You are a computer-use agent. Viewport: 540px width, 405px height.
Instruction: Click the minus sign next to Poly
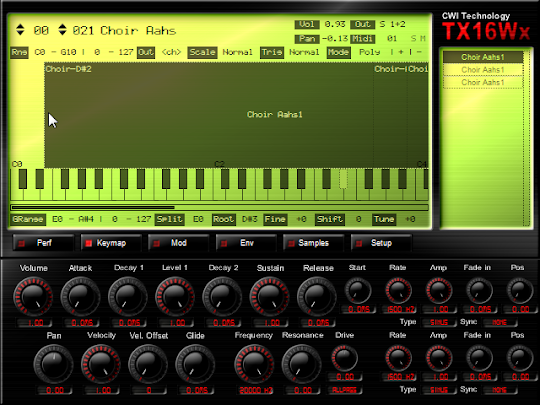(419, 52)
